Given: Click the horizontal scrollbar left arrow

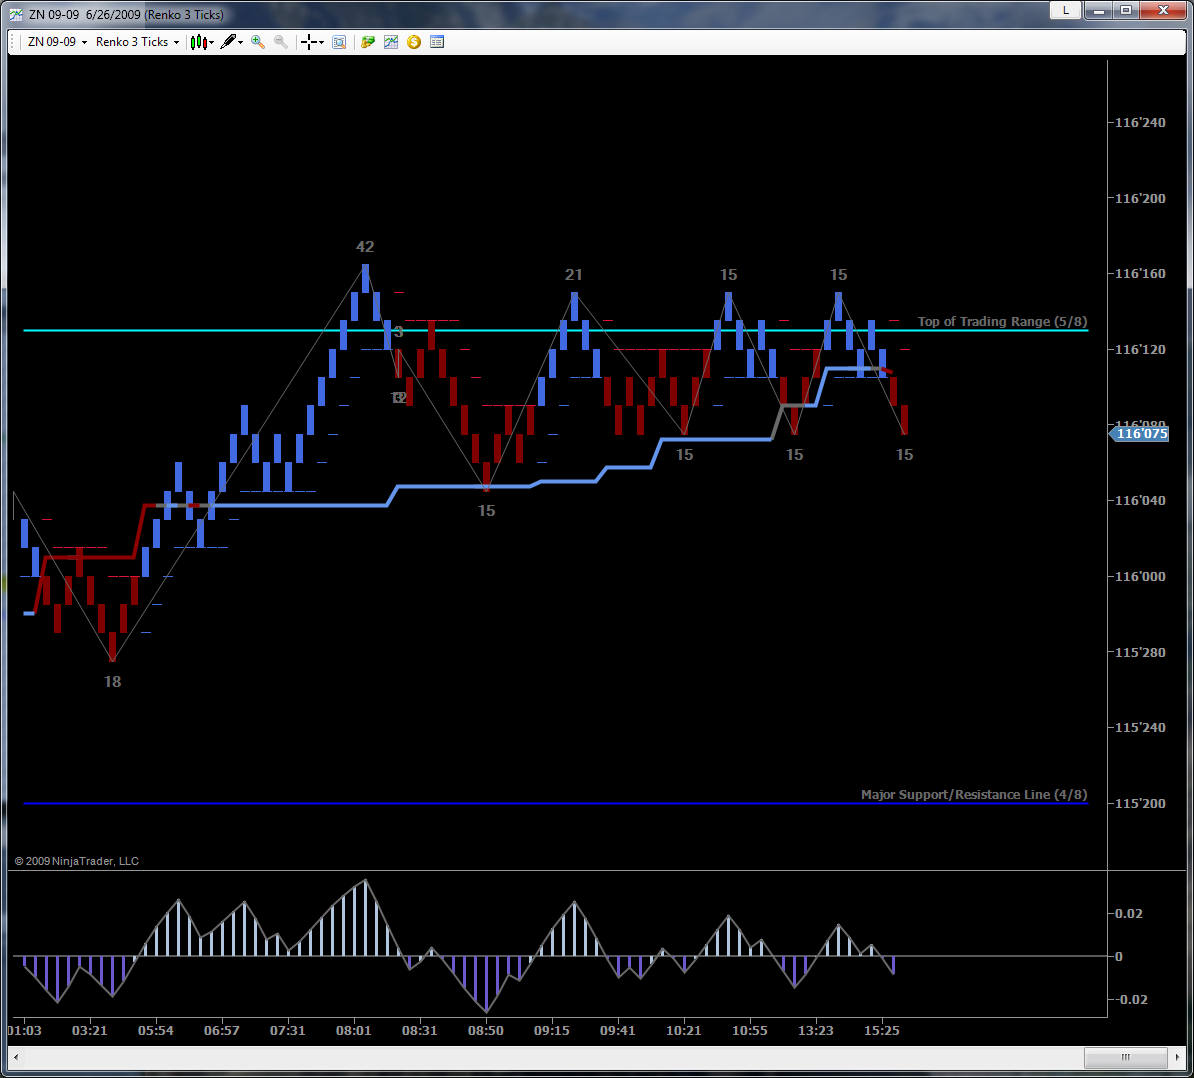Looking at the screenshot, I should 16,1057.
